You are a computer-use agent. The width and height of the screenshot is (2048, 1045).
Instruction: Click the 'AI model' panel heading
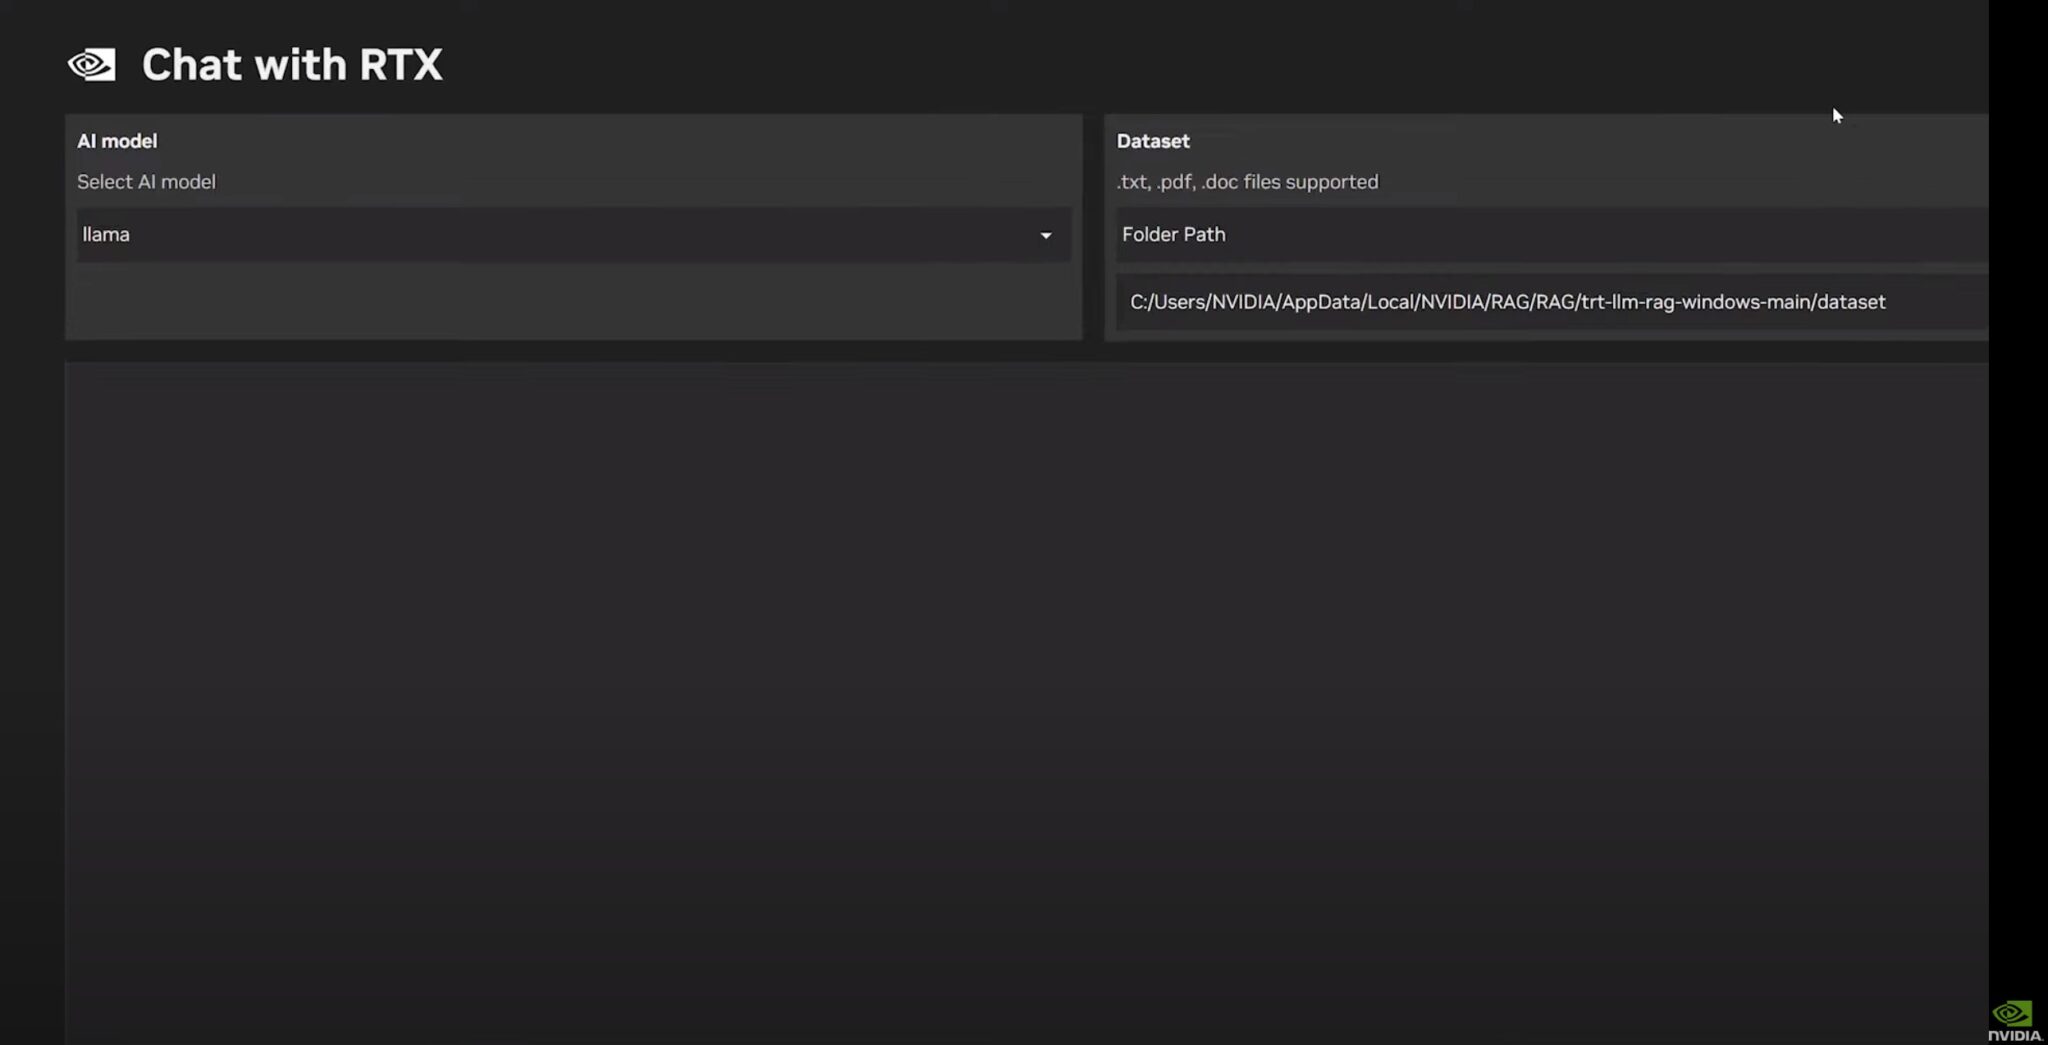(x=117, y=141)
